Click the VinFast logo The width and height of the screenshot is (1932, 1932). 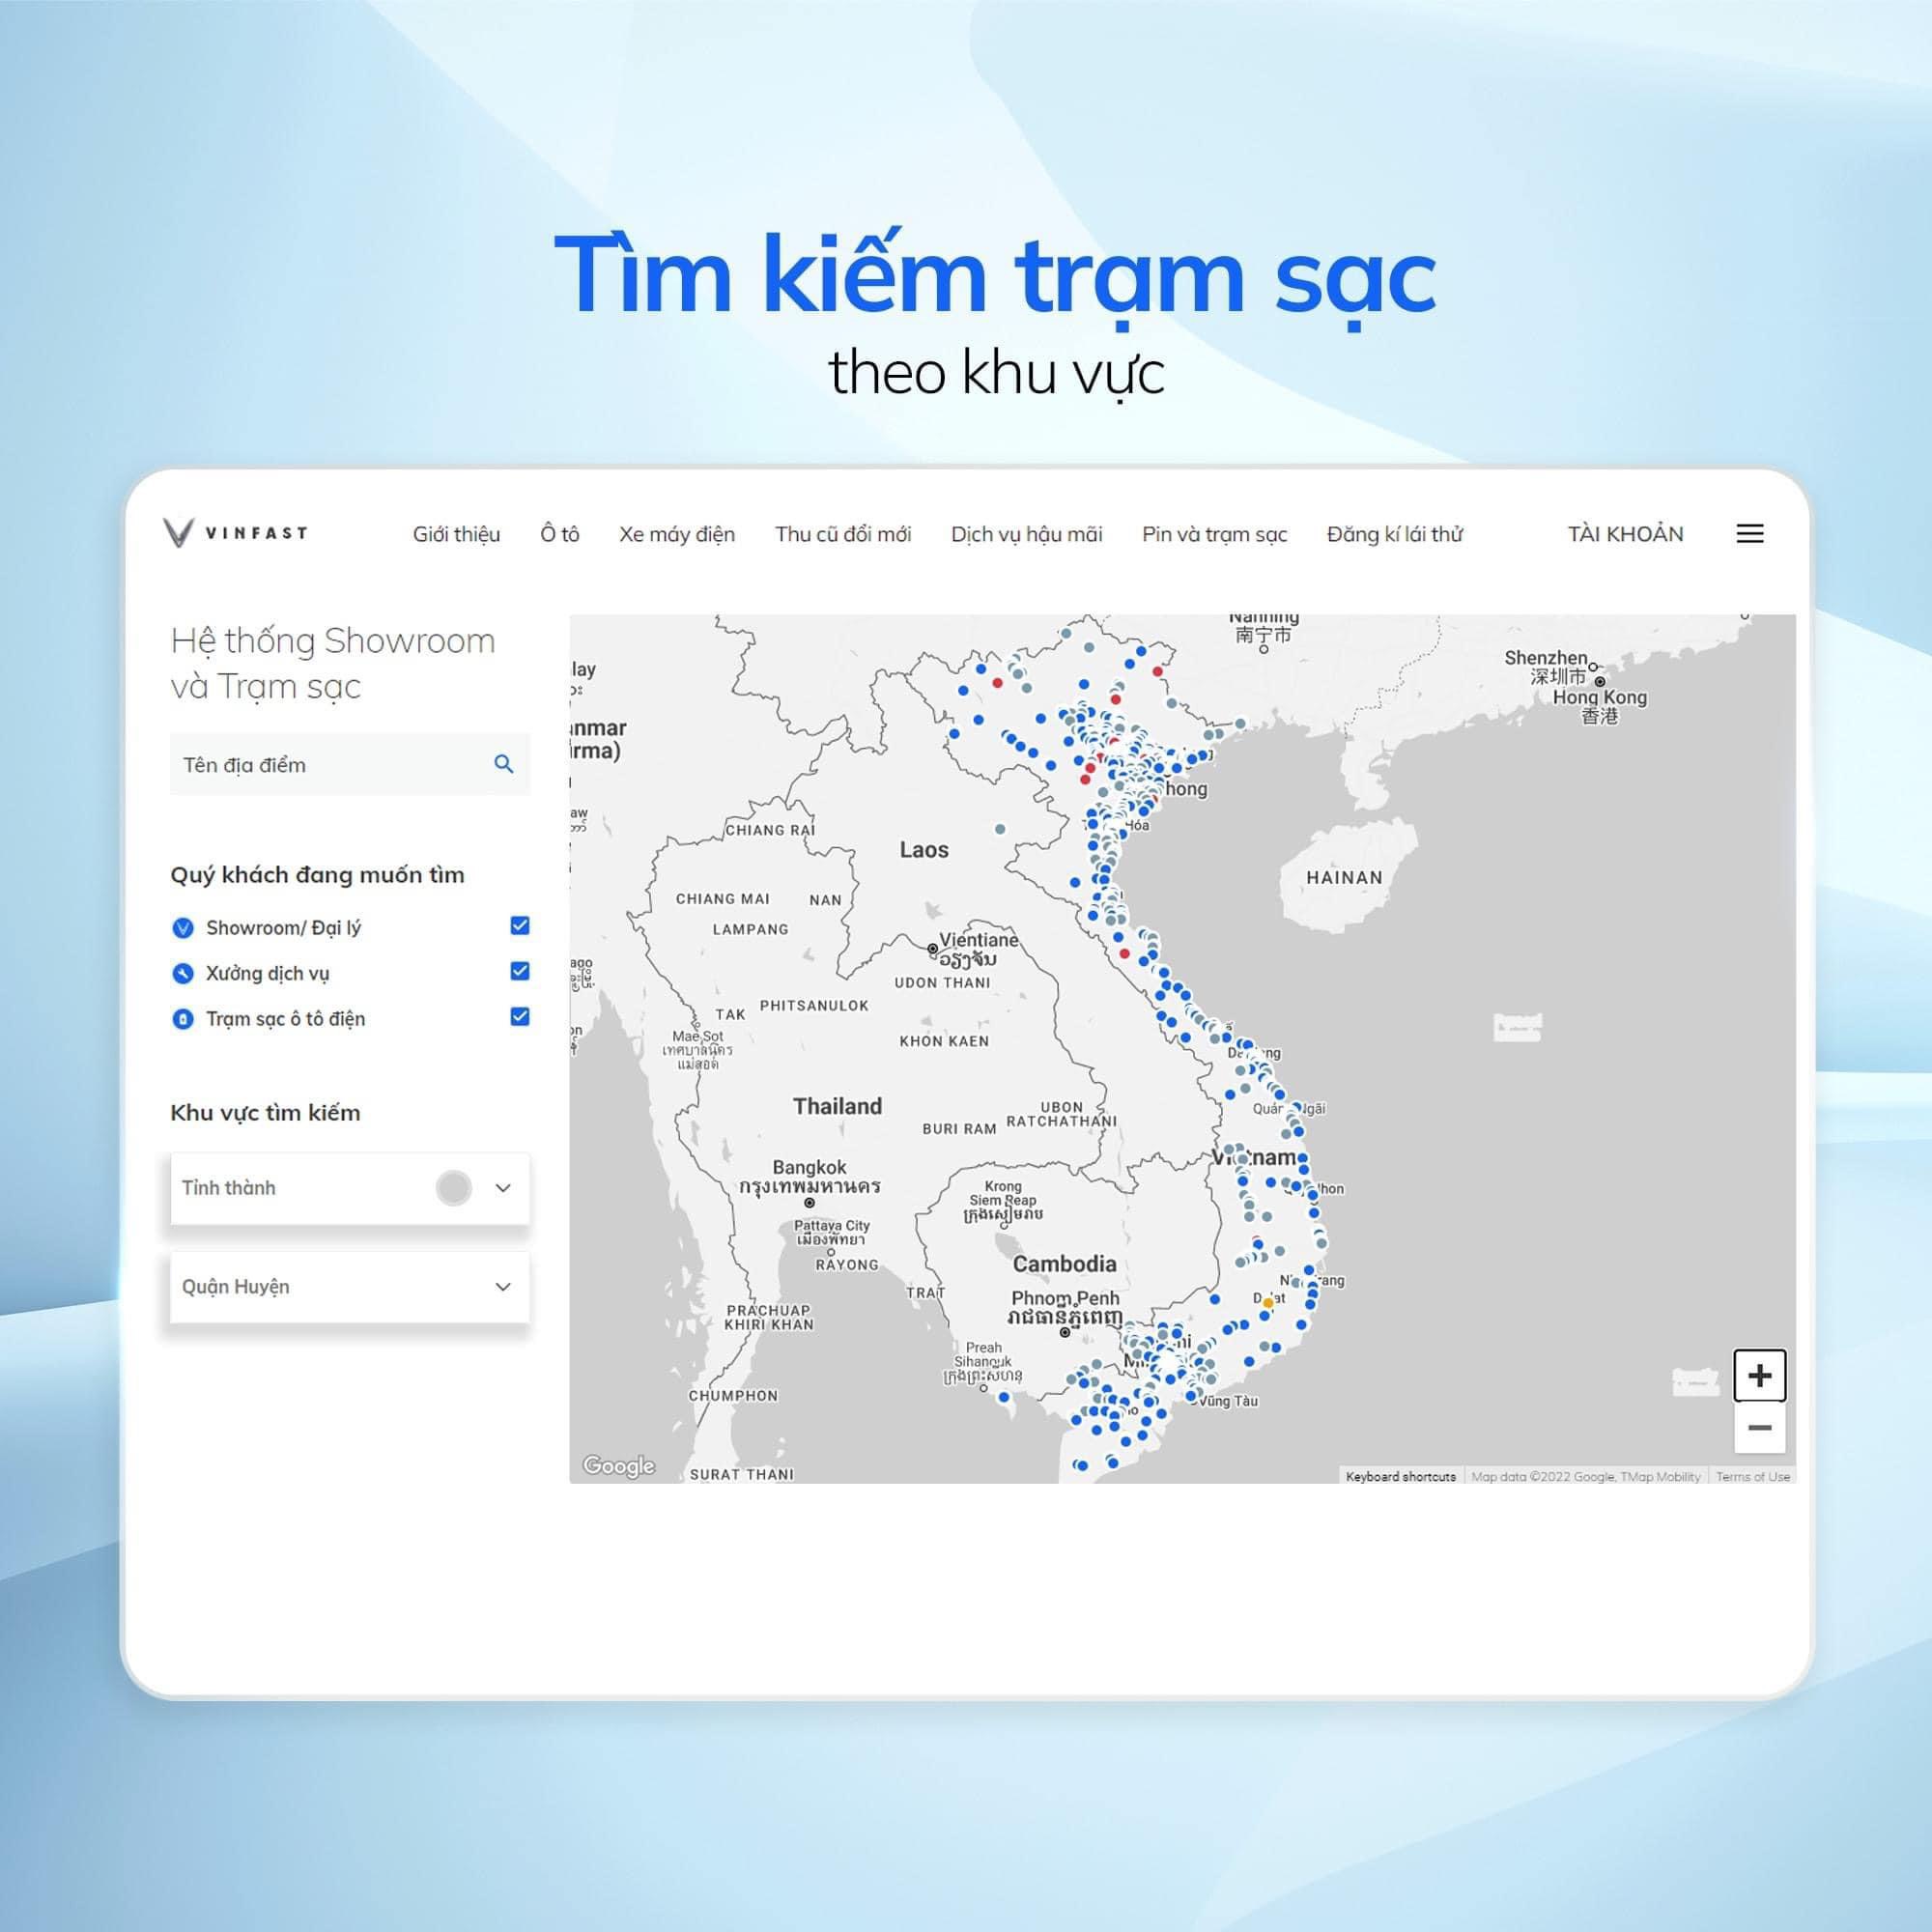click(236, 533)
